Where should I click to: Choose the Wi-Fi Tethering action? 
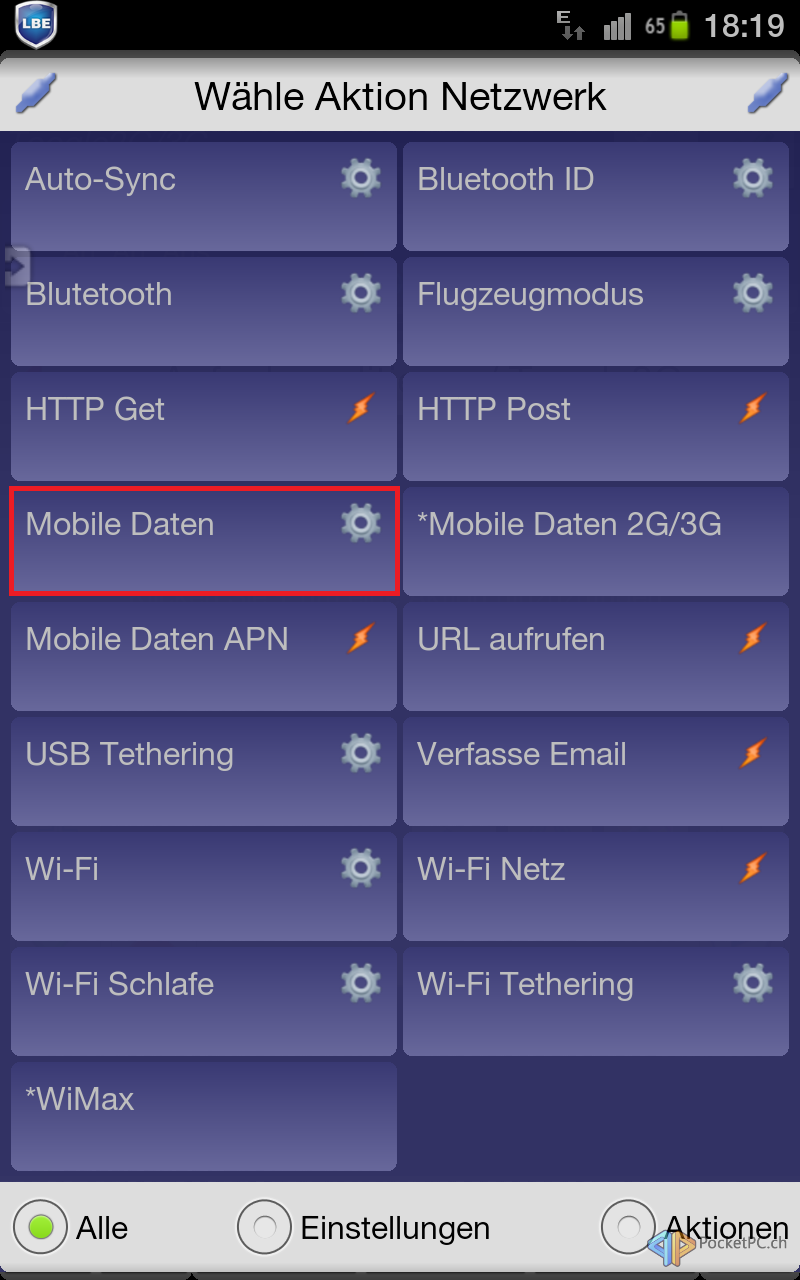596,1001
